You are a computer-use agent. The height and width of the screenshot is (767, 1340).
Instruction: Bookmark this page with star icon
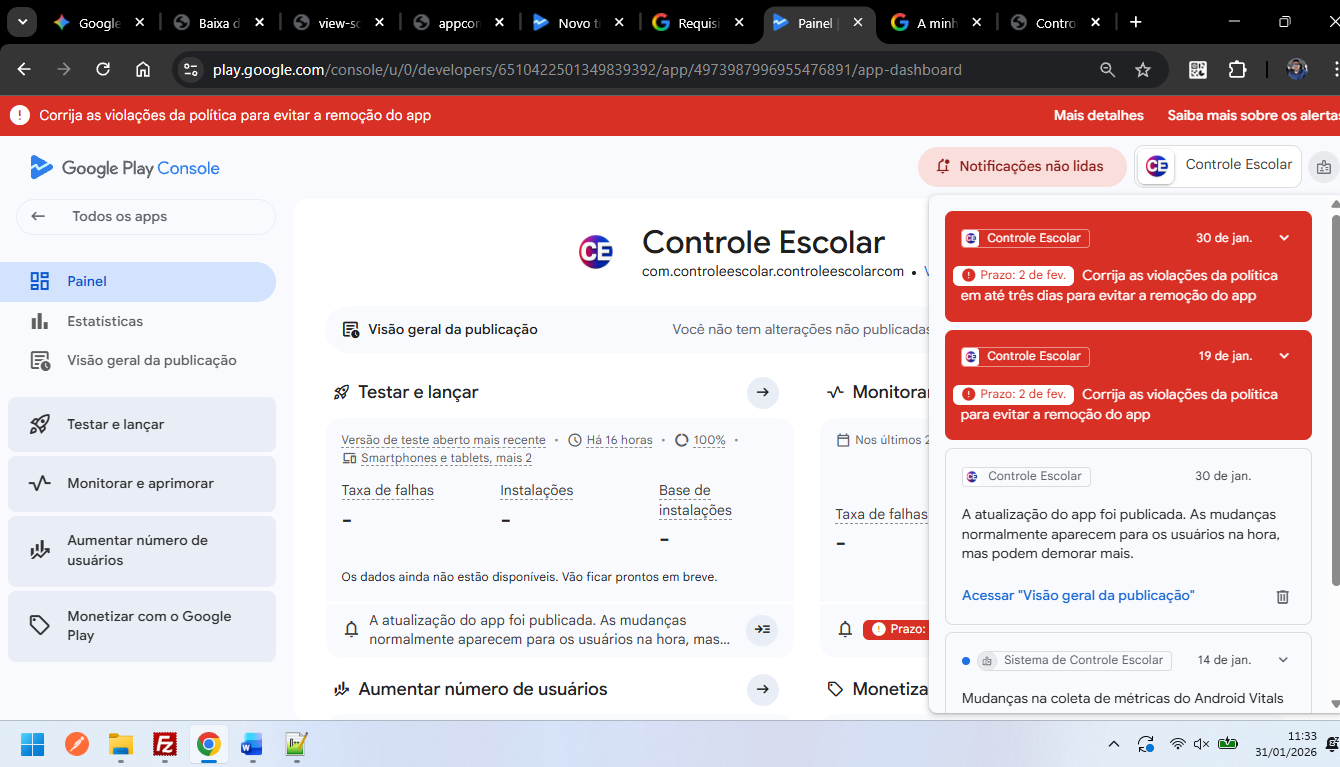(1143, 70)
